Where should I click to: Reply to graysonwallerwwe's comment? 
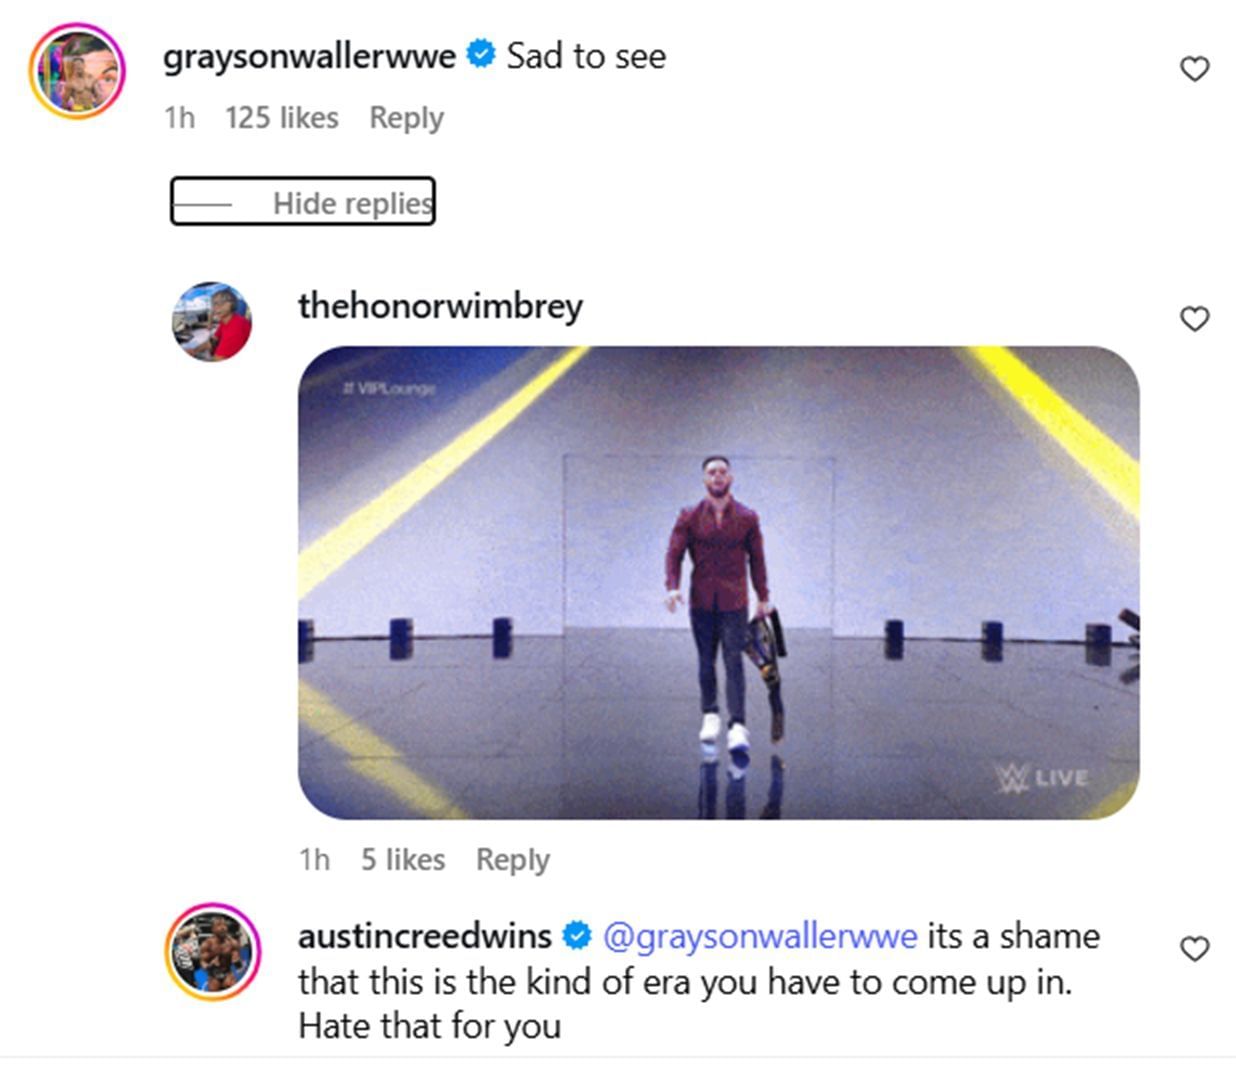[x=405, y=118]
